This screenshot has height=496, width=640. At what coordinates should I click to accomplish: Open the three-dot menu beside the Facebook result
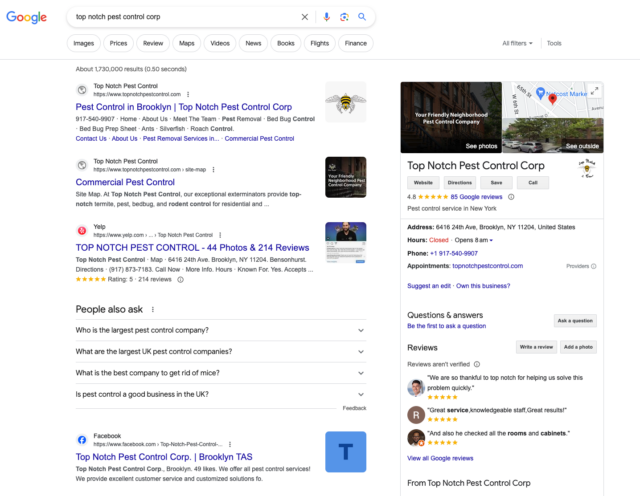click(x=229, y=443)
